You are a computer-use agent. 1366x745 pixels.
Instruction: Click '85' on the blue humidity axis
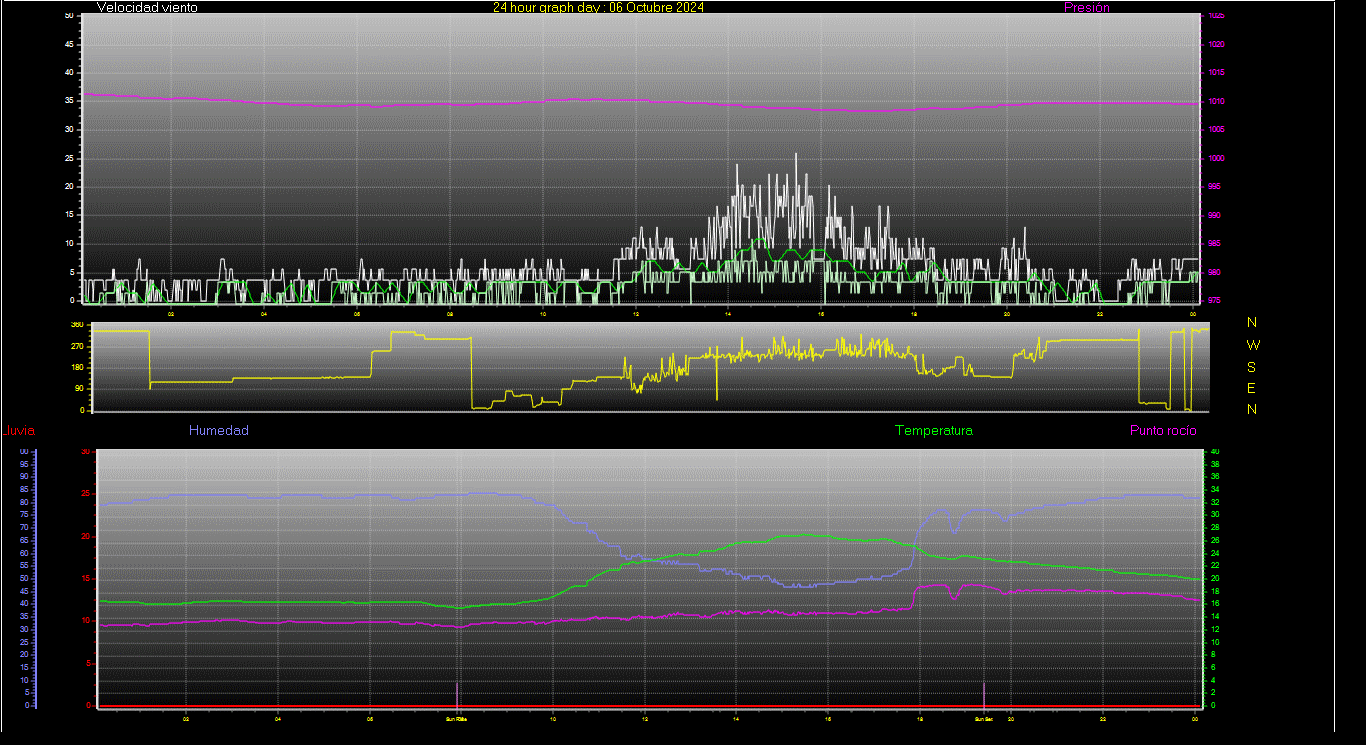[24, 490]
